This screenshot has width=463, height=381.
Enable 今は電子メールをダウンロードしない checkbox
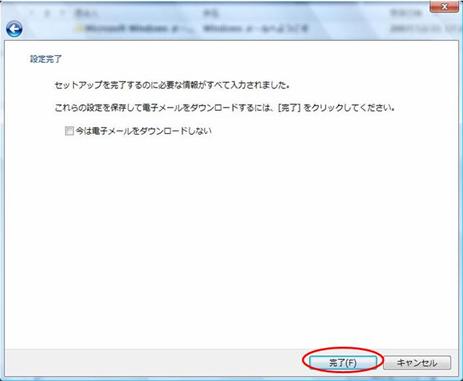click(x=69, y=131)
